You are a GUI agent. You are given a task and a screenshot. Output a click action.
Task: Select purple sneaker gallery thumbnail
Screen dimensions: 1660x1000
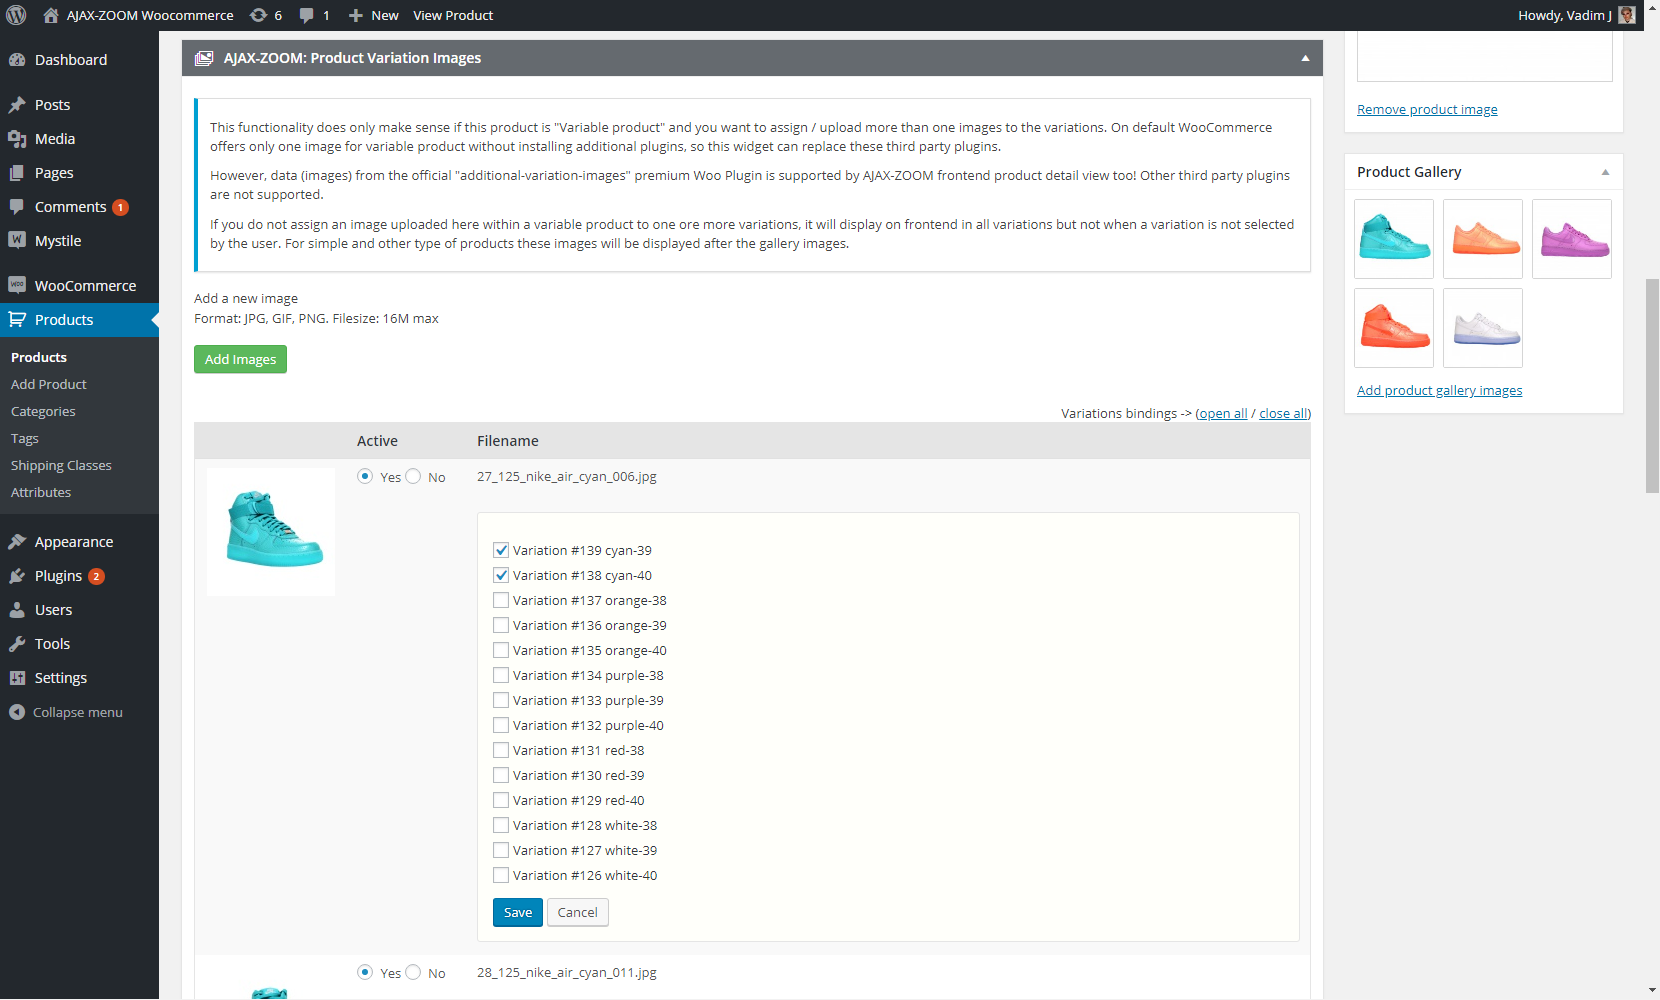click(x=1572, y=239)
